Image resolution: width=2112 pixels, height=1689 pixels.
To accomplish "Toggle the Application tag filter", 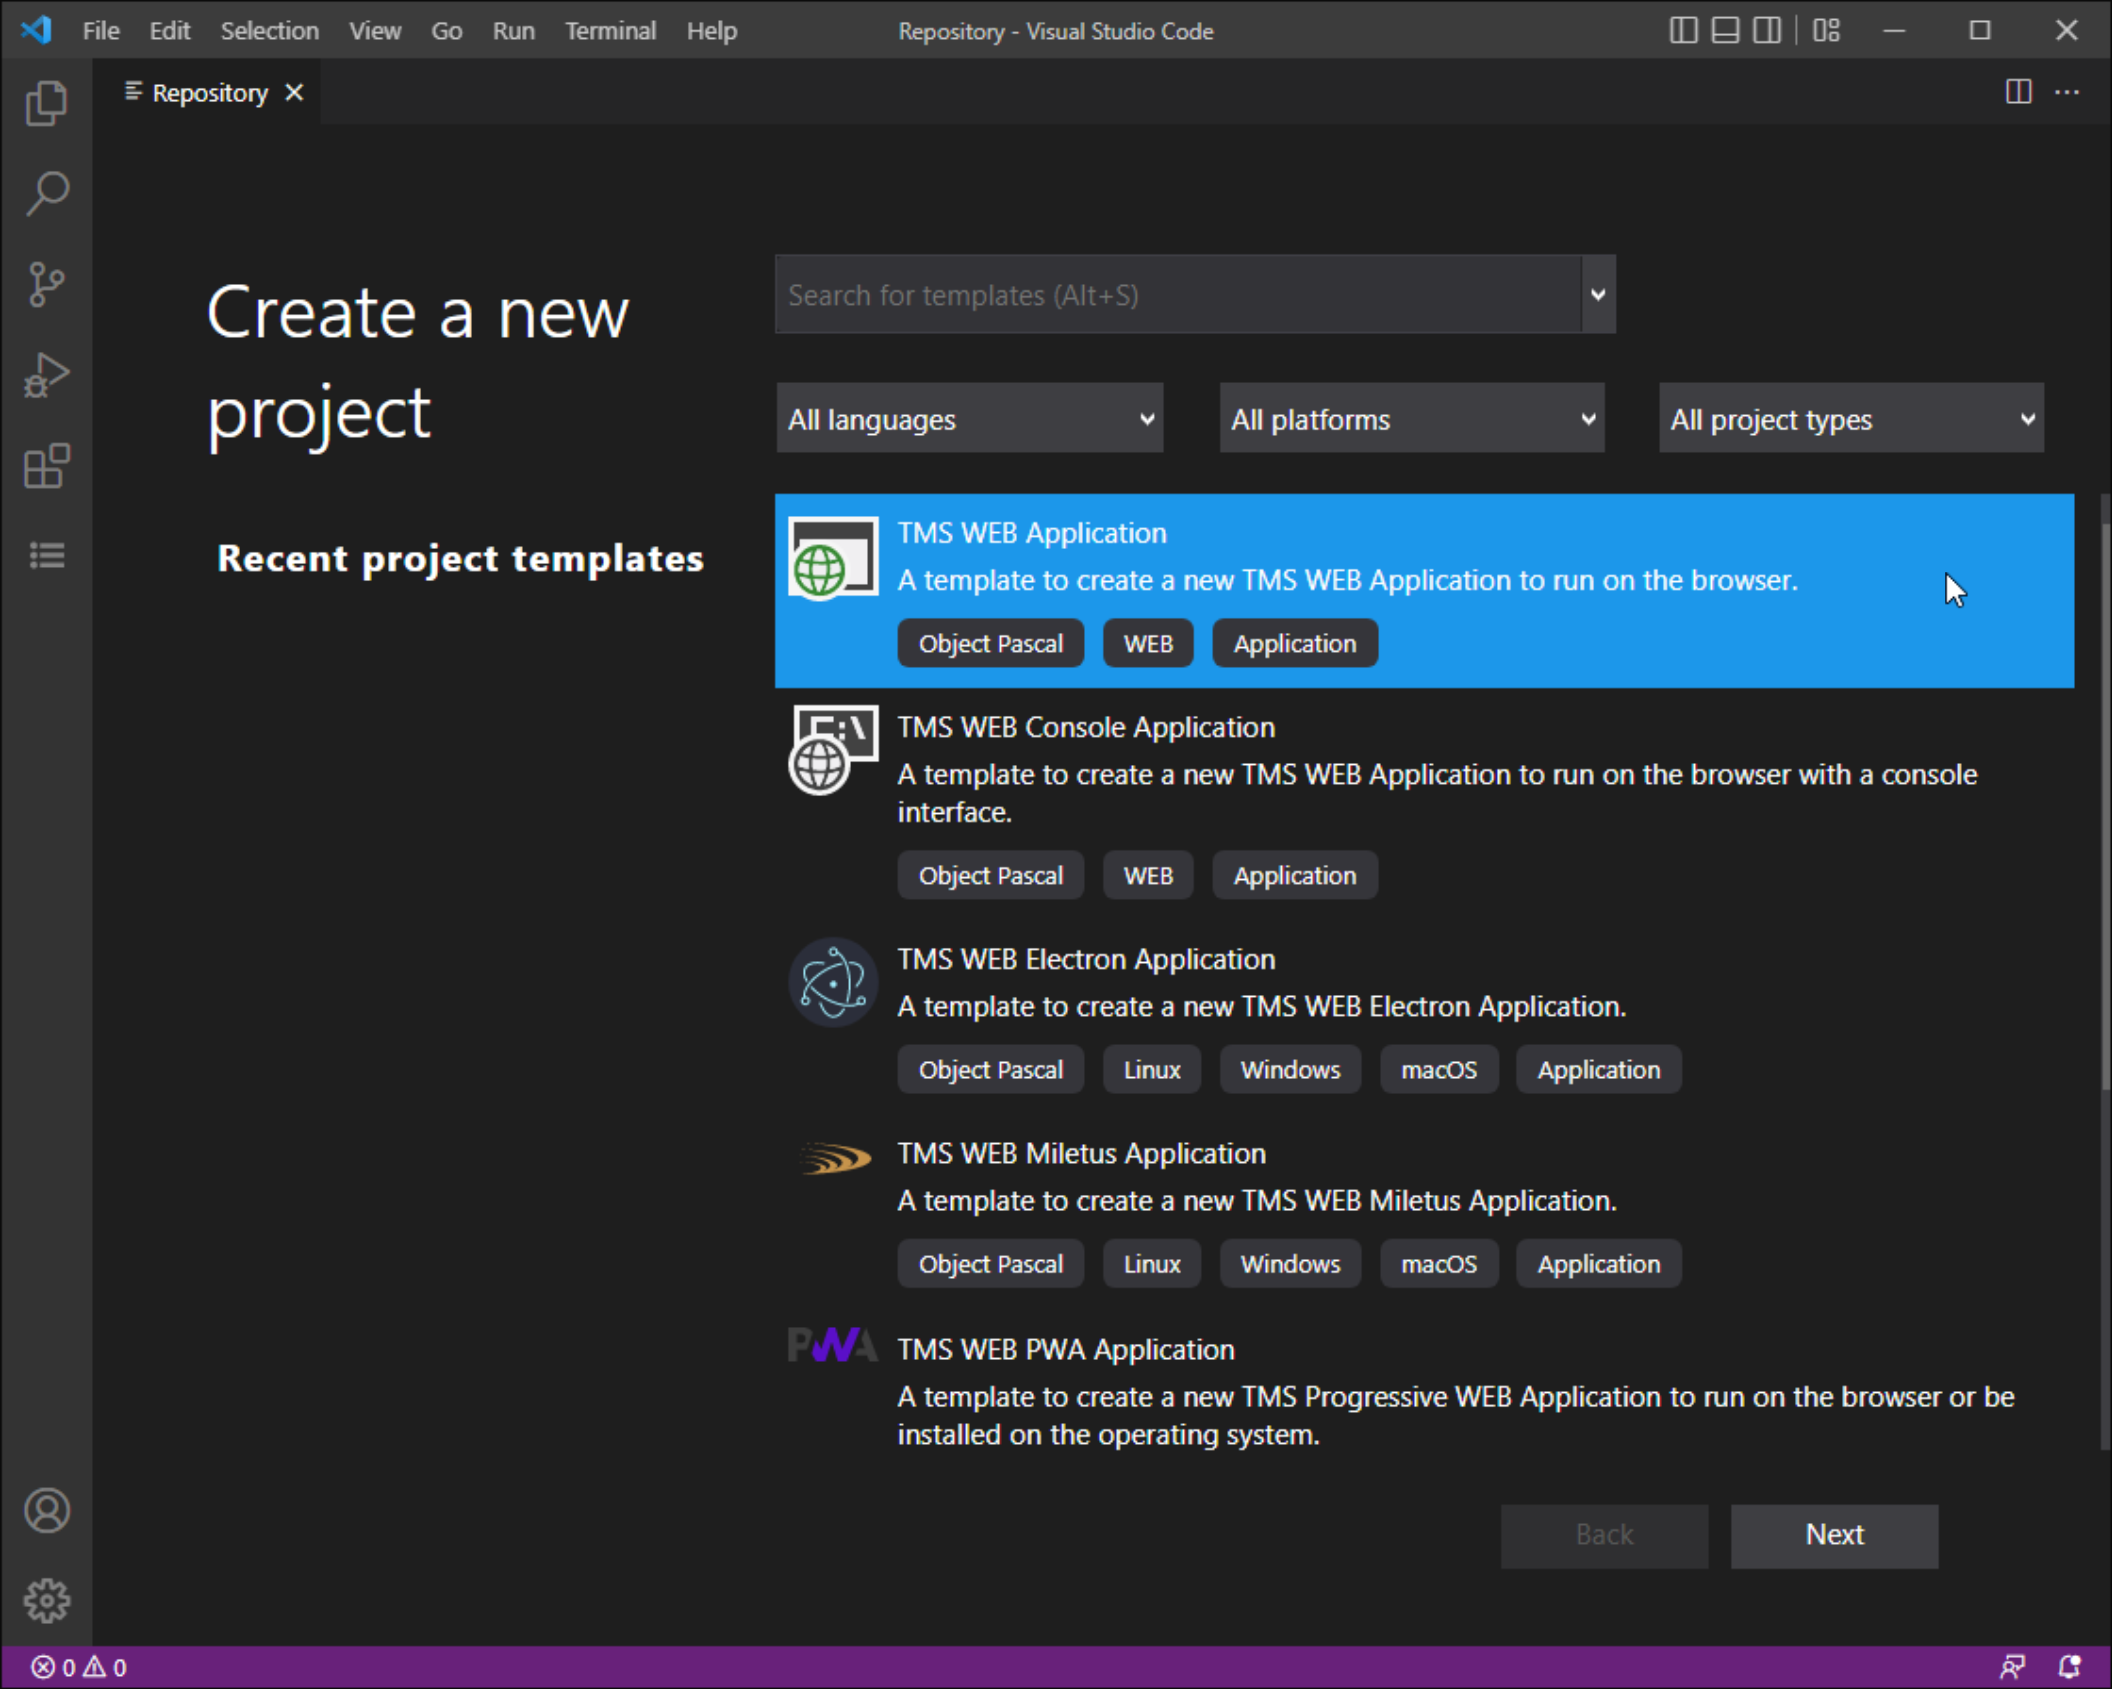I will (1295, 643).
